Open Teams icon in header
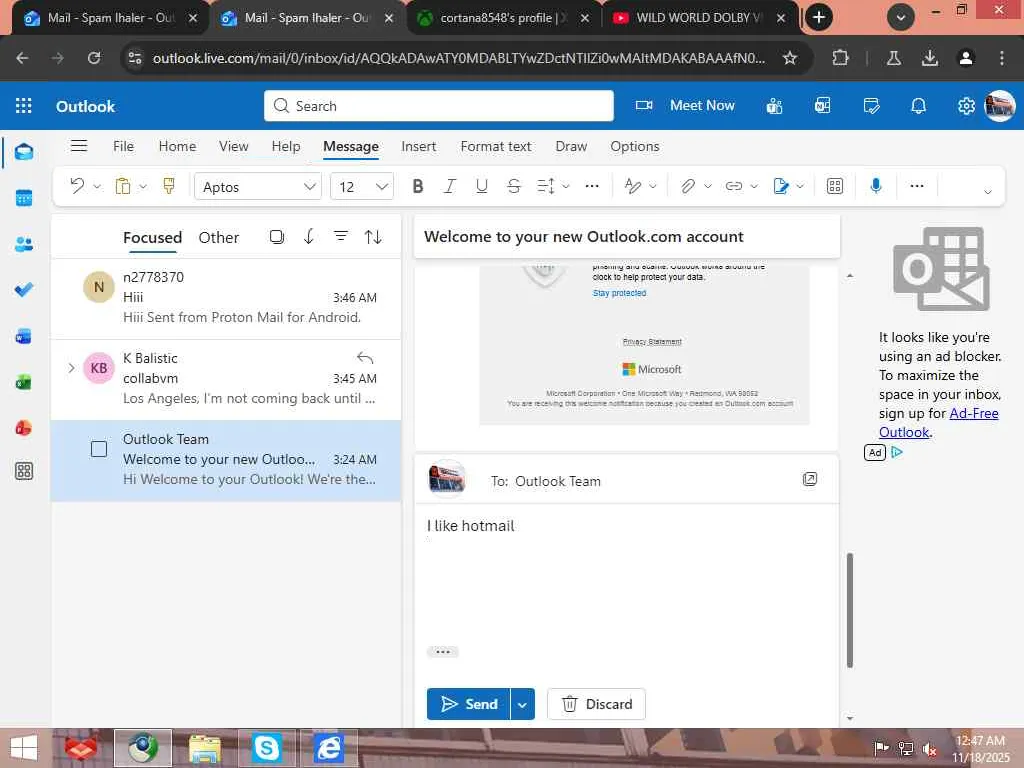Viewport: 1024px width, 768px height. [775, 106]
